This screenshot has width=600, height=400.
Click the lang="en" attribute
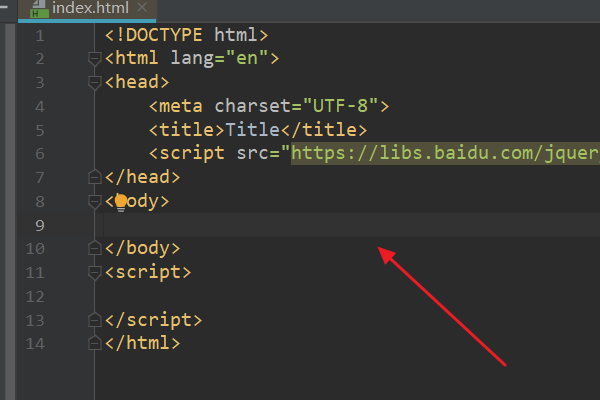click(219, 59)
